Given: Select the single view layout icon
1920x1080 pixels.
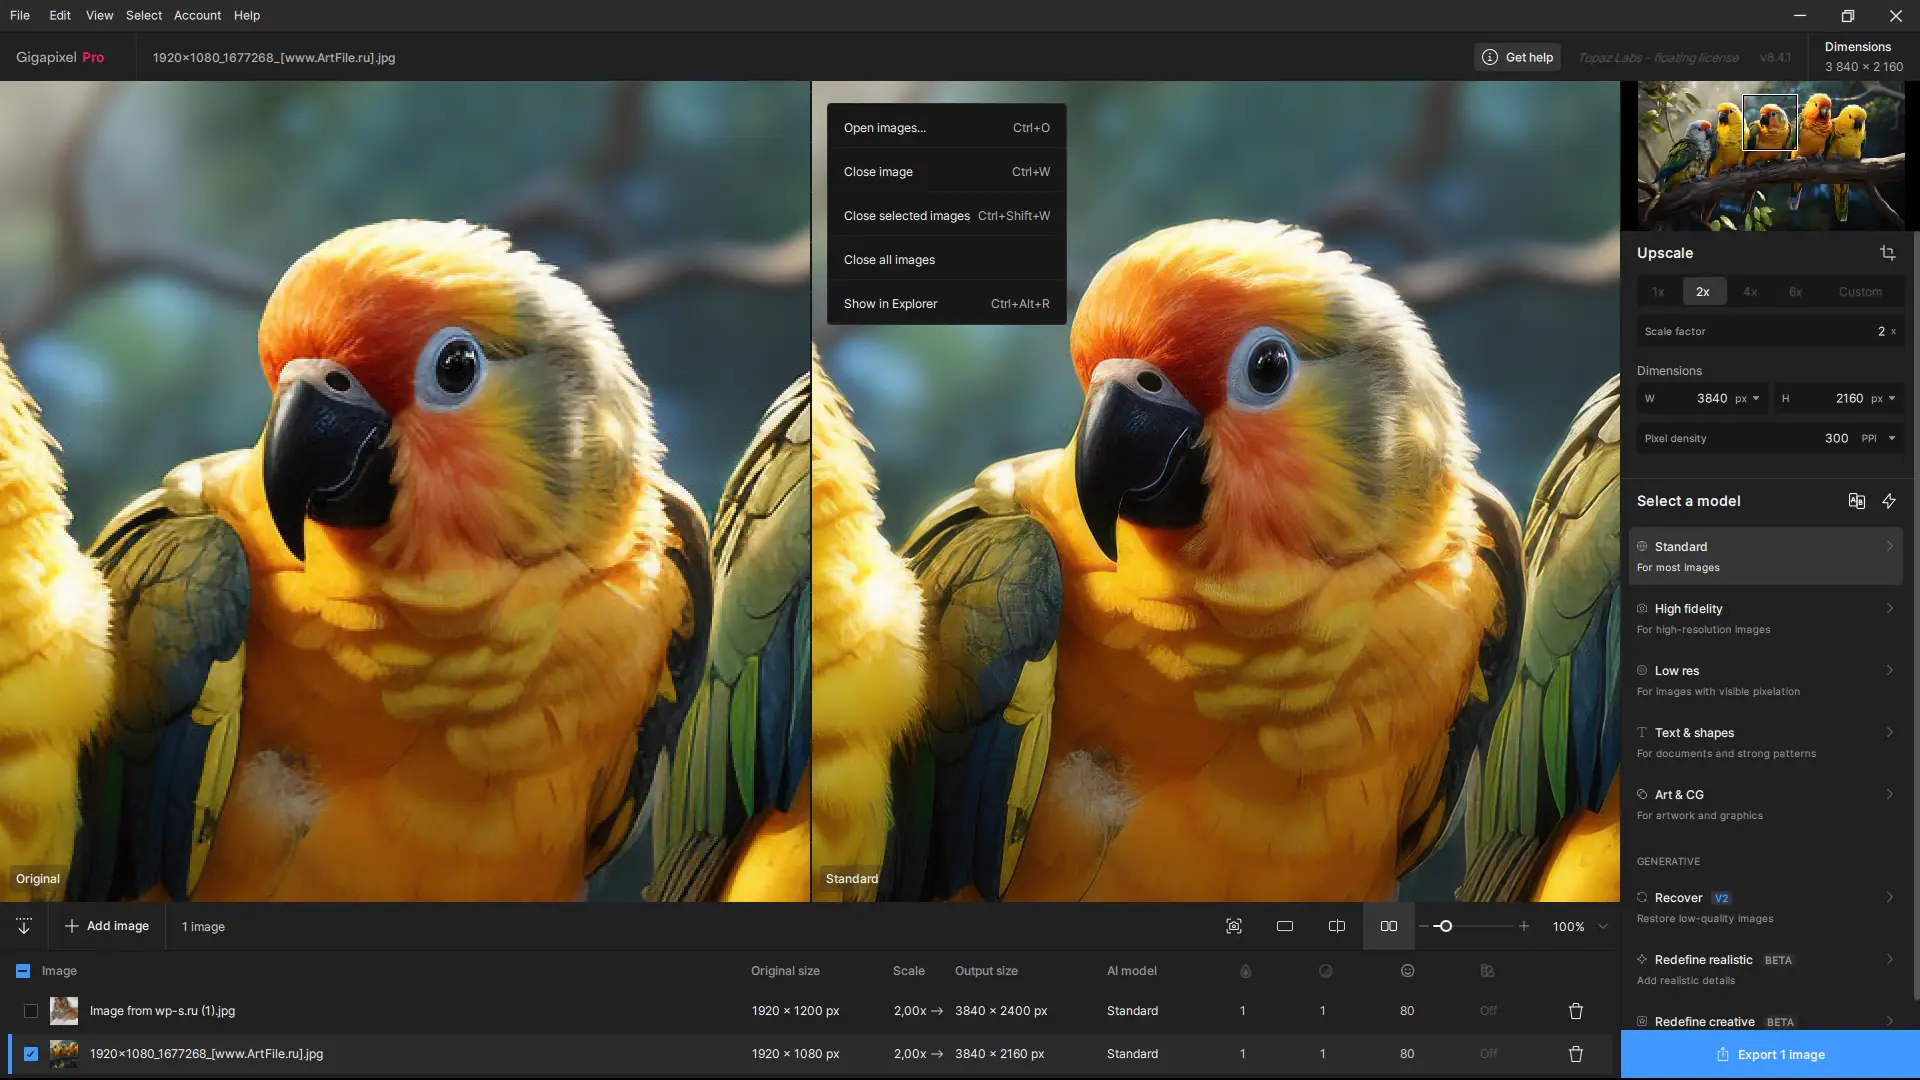Looking at the screenshot, I should coord(1285,926).
